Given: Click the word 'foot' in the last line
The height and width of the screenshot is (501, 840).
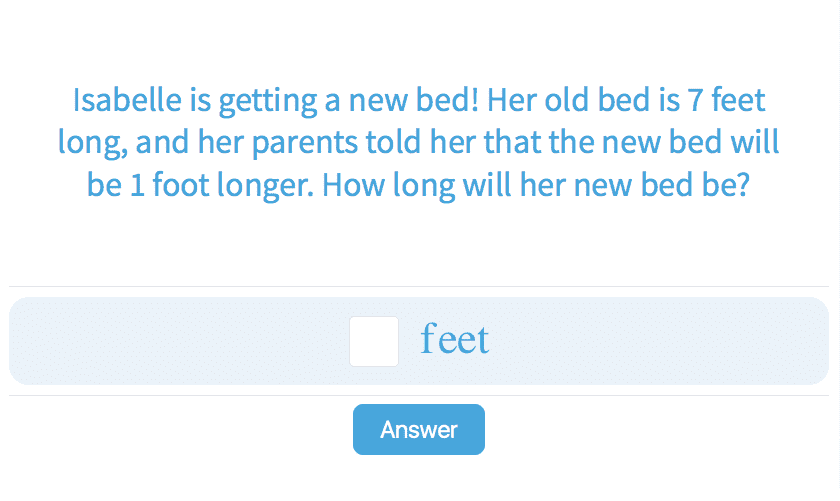Looking at the screenshot, I should pyautogui.click(x=185, y=186).
